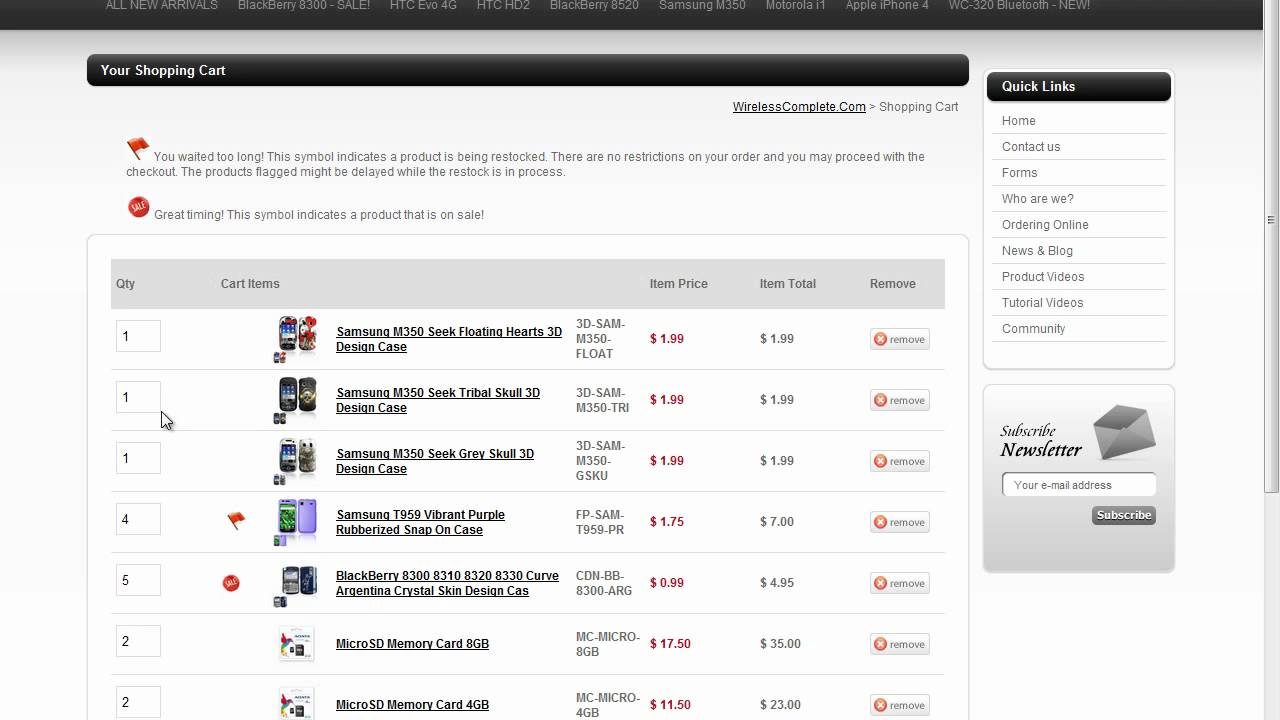Open WC-320 Bluetooth - NEW! menu item

tap(1019, 6)
